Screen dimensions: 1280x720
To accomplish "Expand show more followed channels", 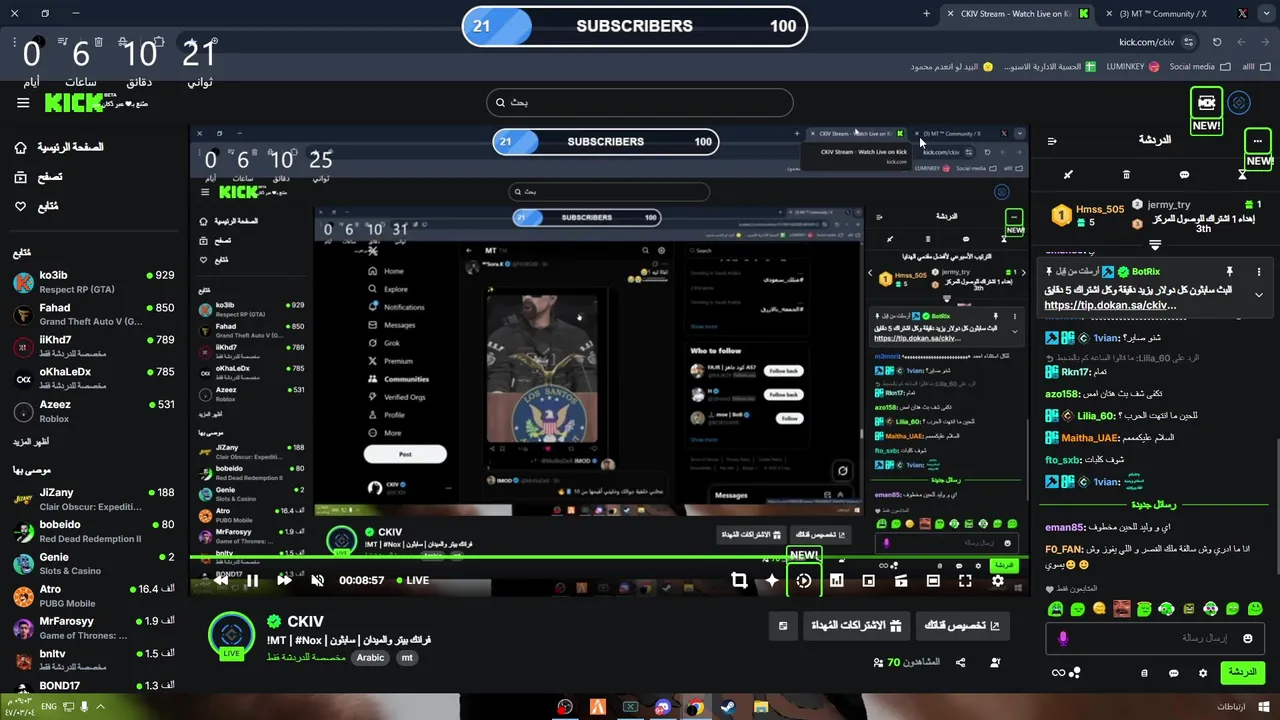I will coord(31,442).
